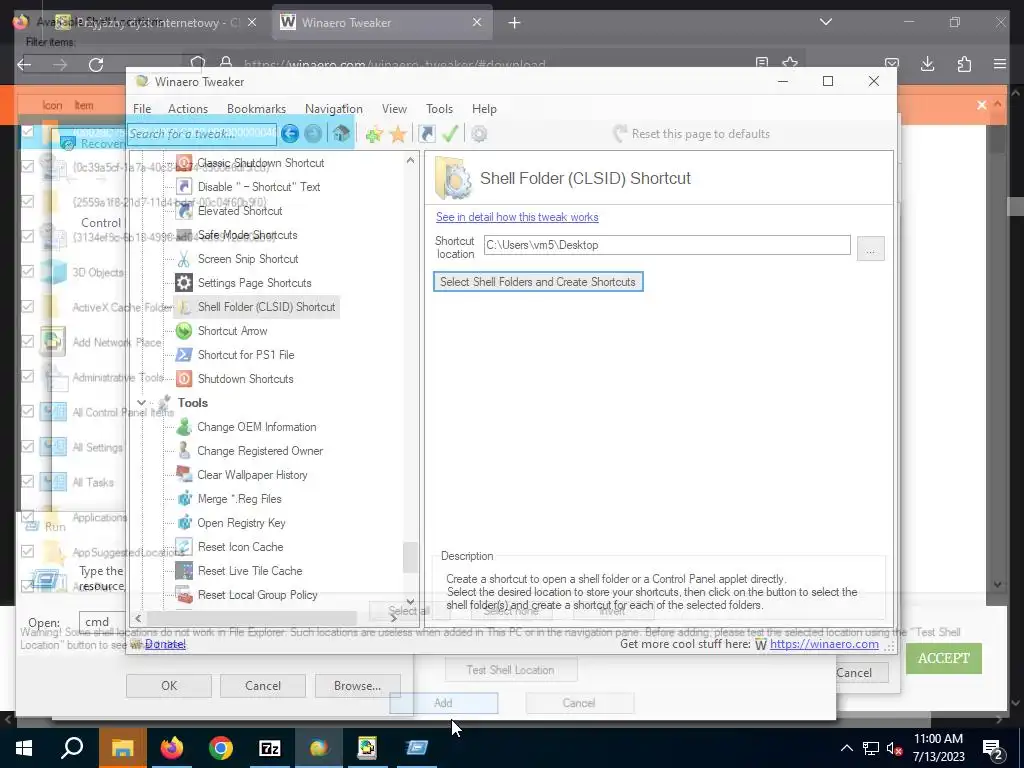Screen dimensions: 1024x768
Task: Click the green checkmark toolbar icon
Action: coord(450,134)
